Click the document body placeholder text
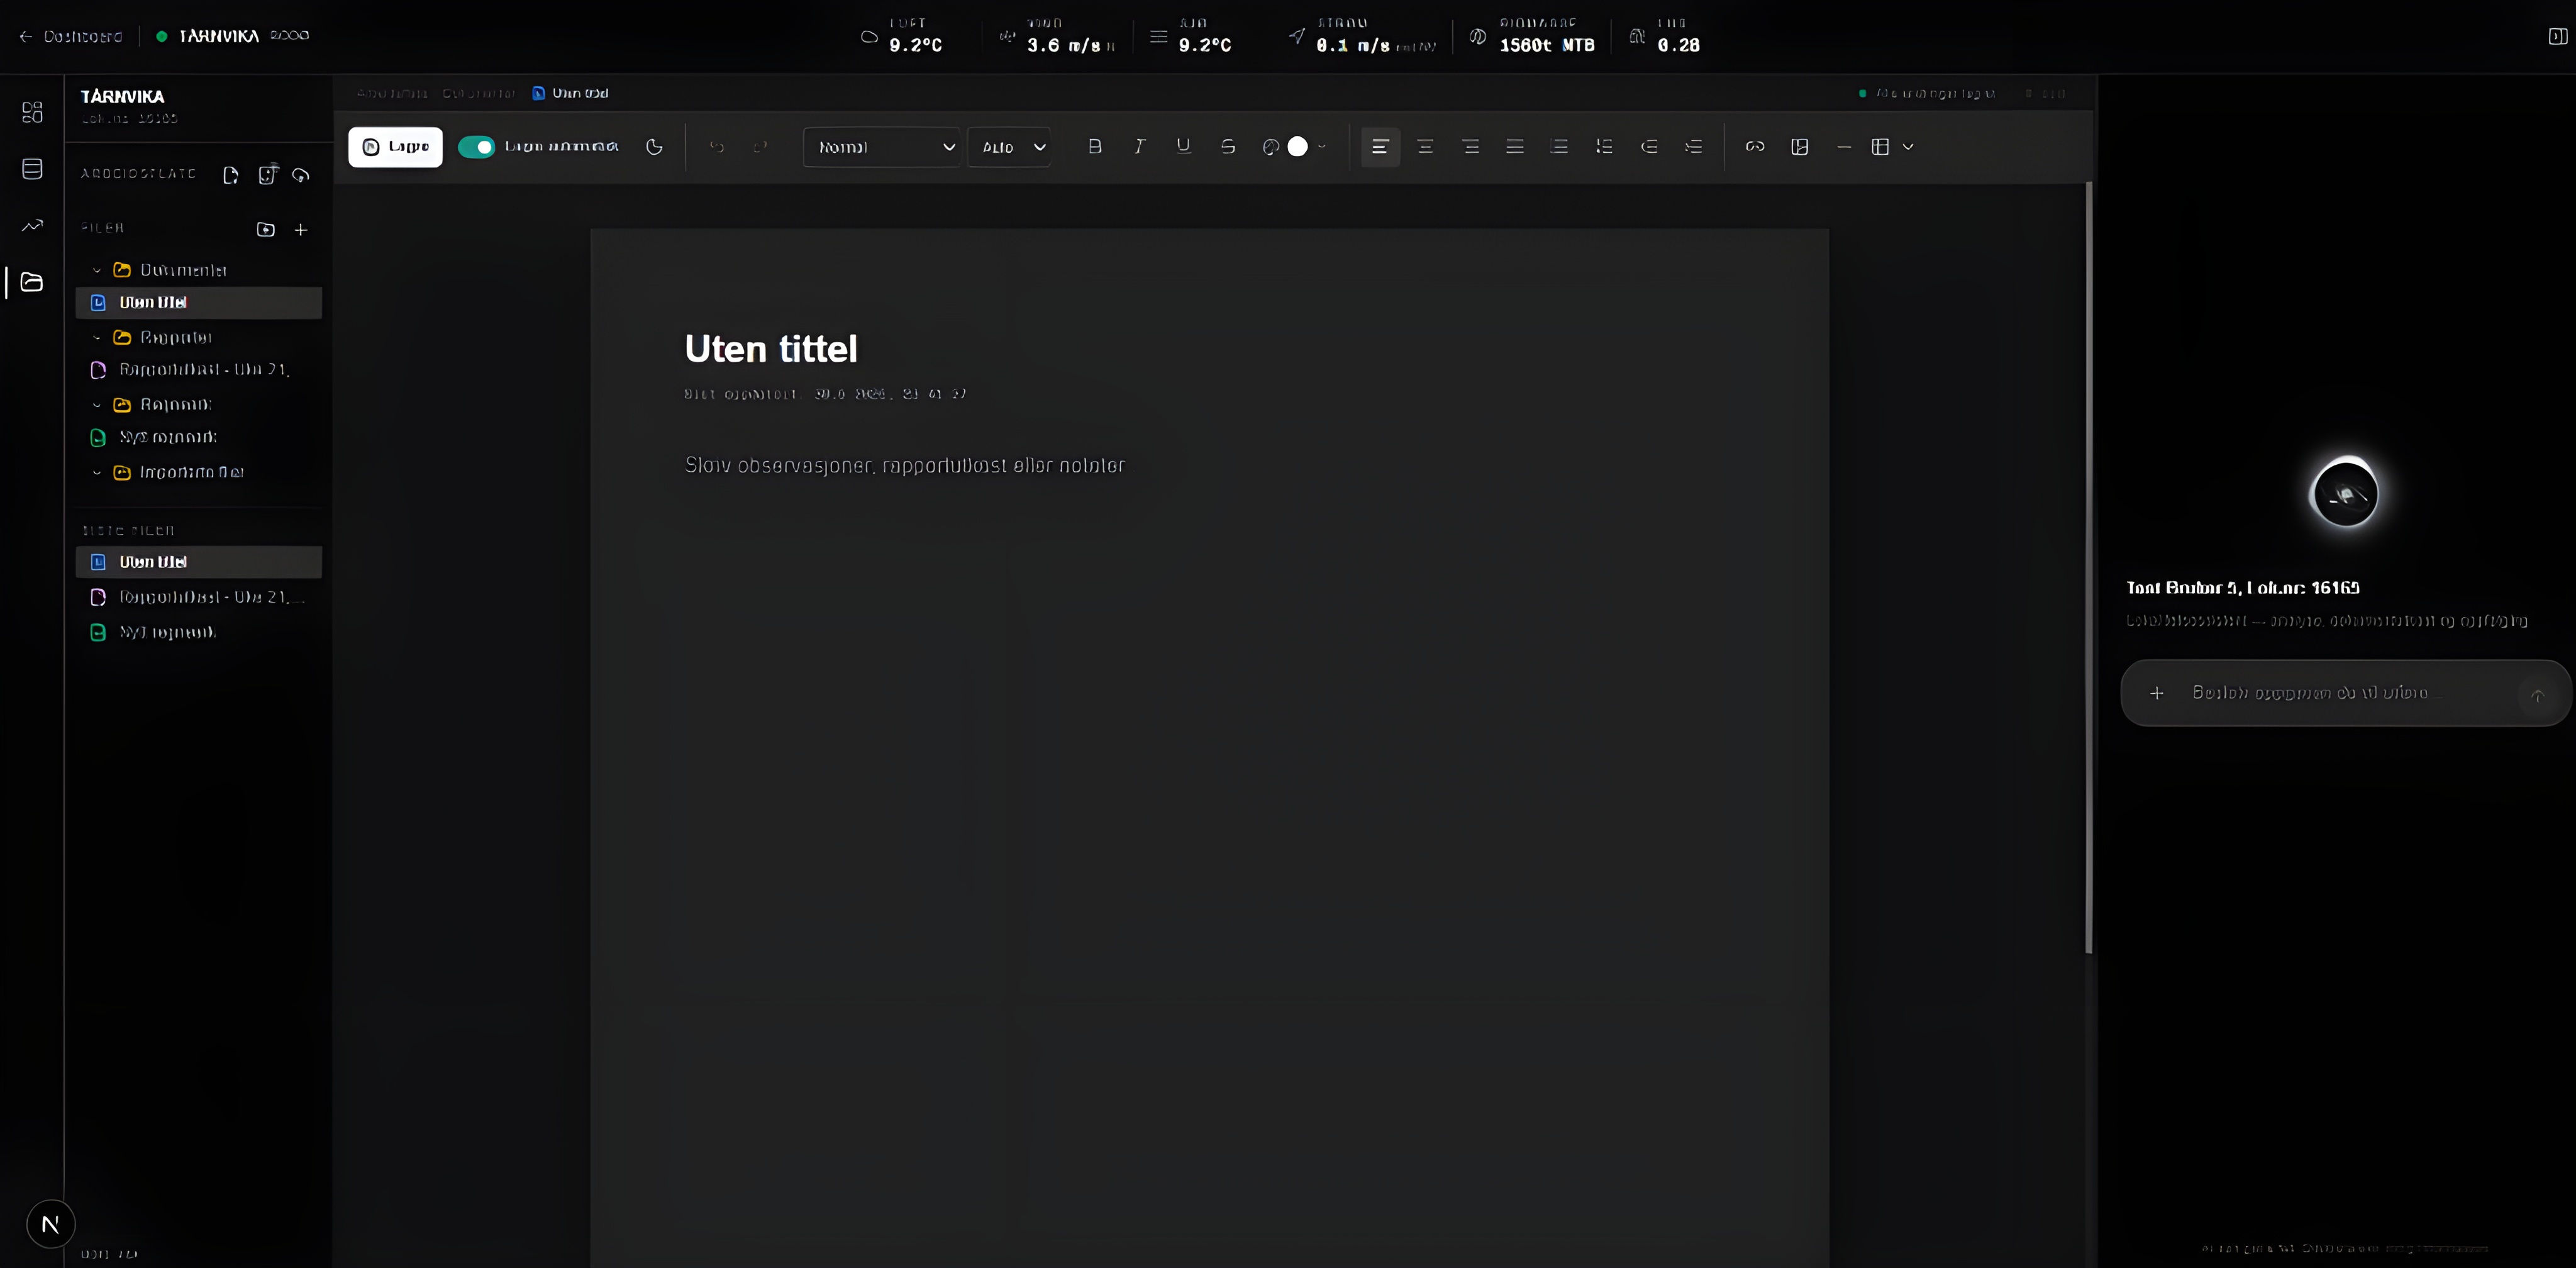The image size is (2576, 1268). click(x=905, y=465)
